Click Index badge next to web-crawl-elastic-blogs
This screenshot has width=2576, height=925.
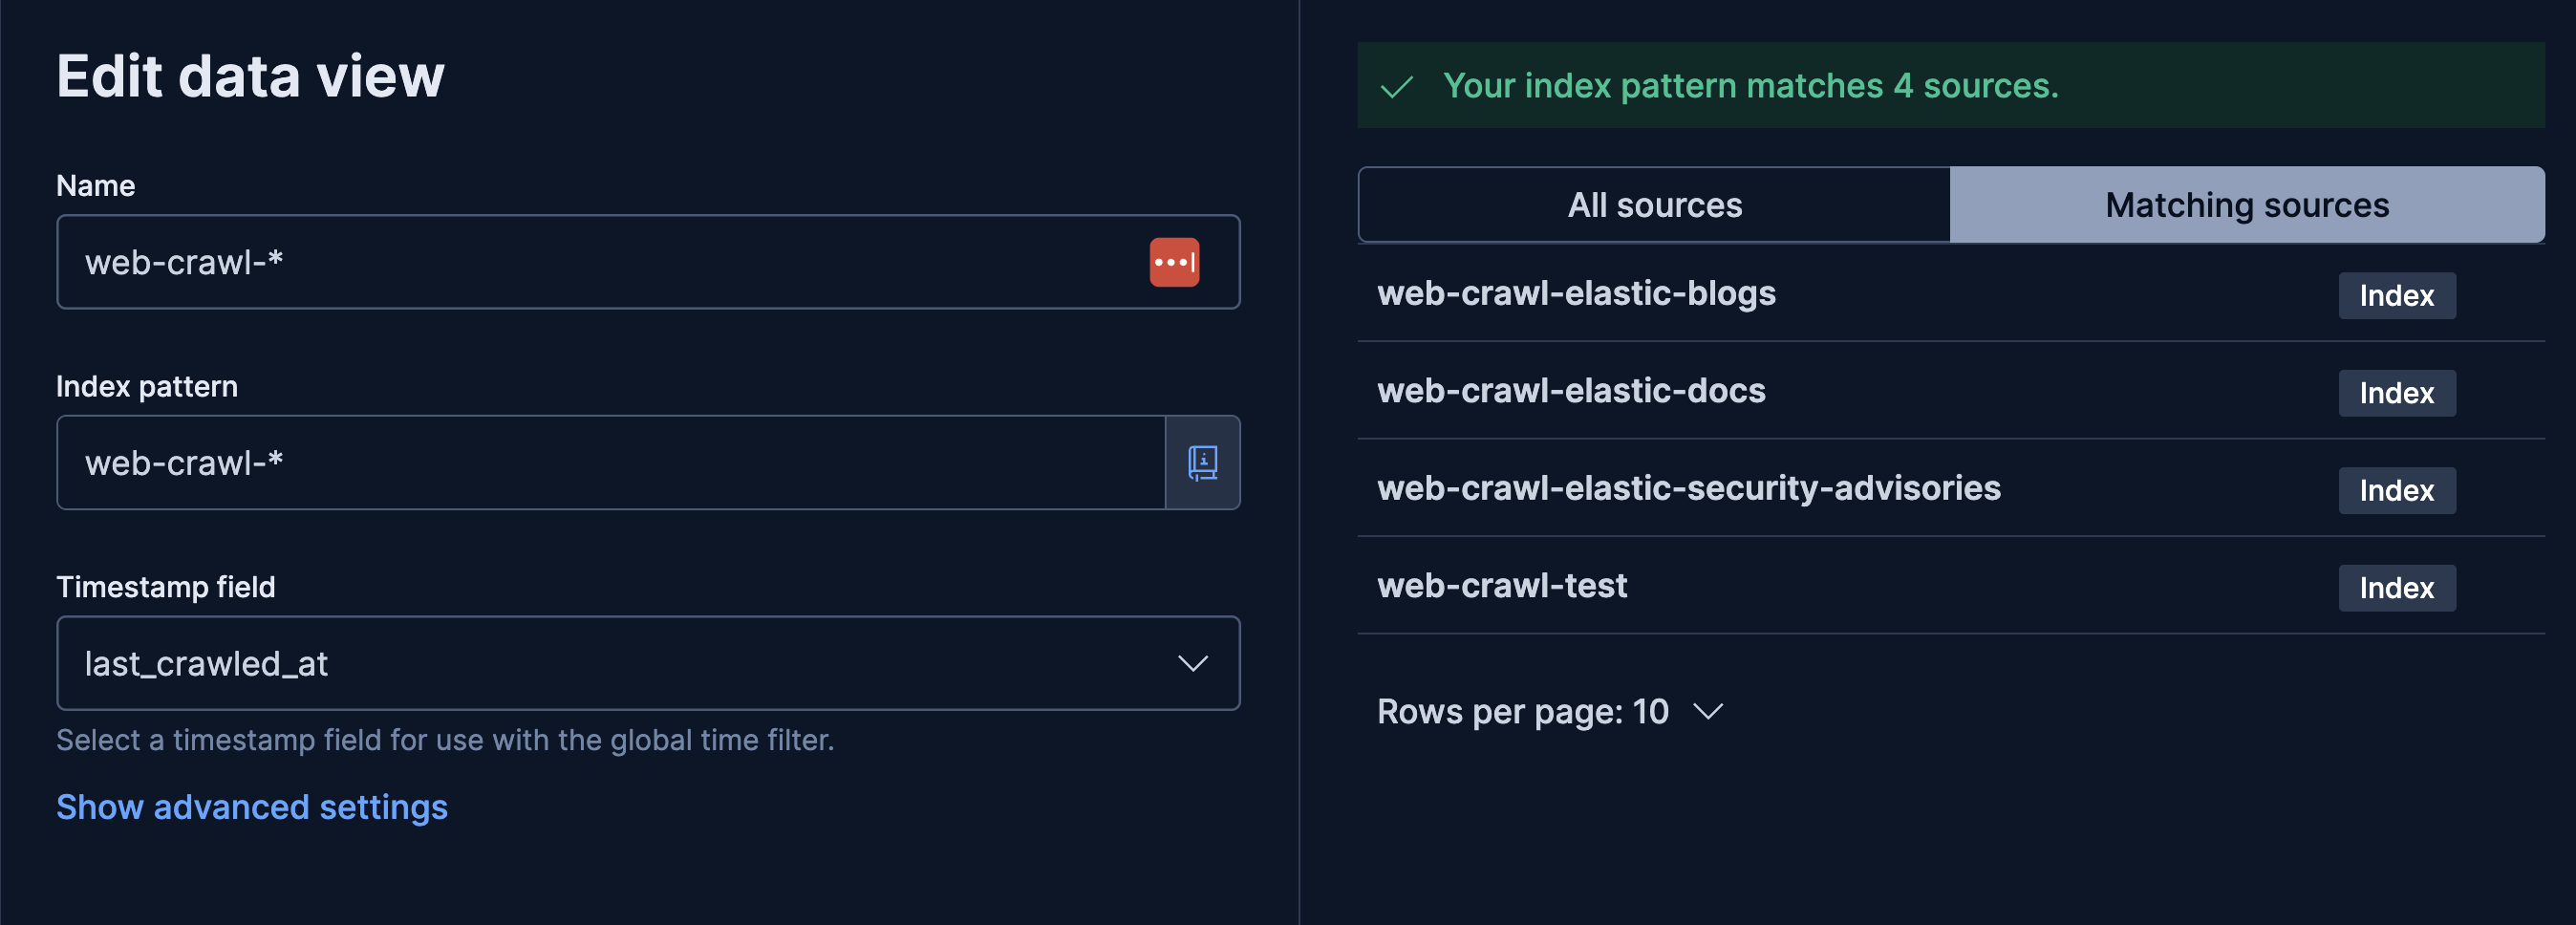(x=2395, y=295)
